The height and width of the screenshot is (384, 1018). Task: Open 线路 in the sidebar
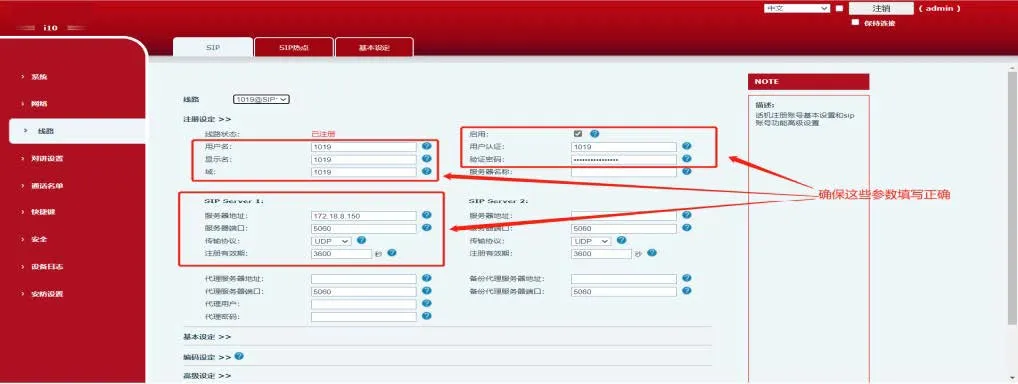45,131
